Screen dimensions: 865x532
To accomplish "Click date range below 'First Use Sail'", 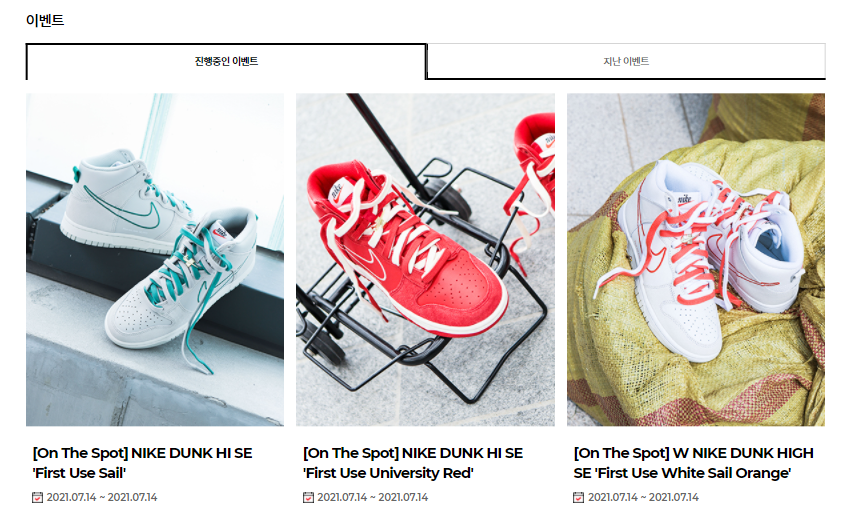I will [x=102, y=497].
